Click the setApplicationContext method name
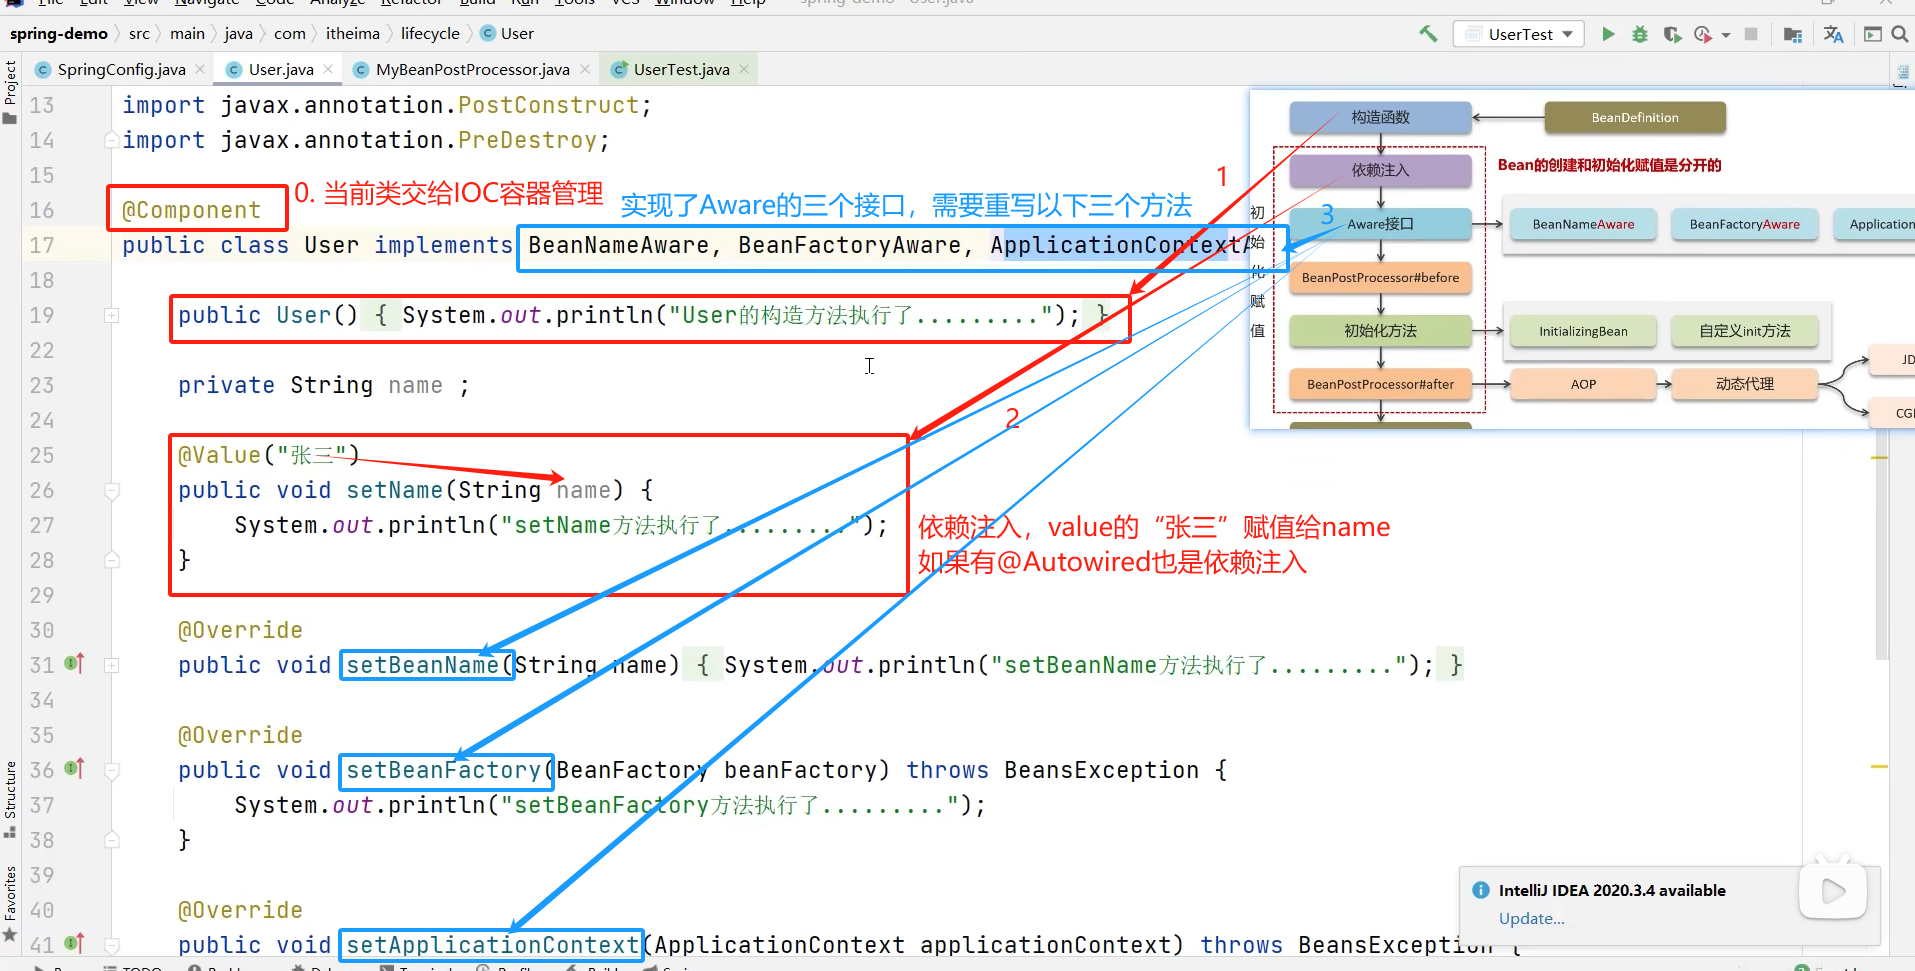The image size is (1915, 971). (x=492, y=945)
